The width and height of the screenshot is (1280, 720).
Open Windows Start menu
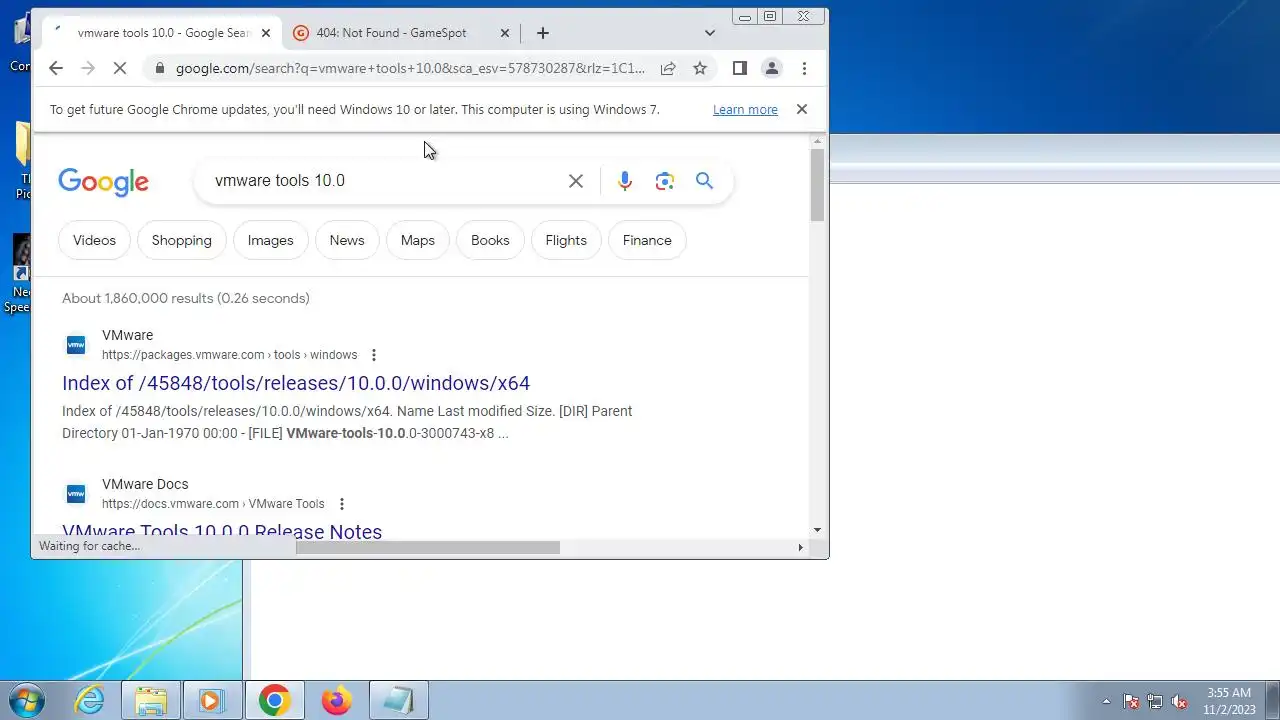tap(27, 700)
